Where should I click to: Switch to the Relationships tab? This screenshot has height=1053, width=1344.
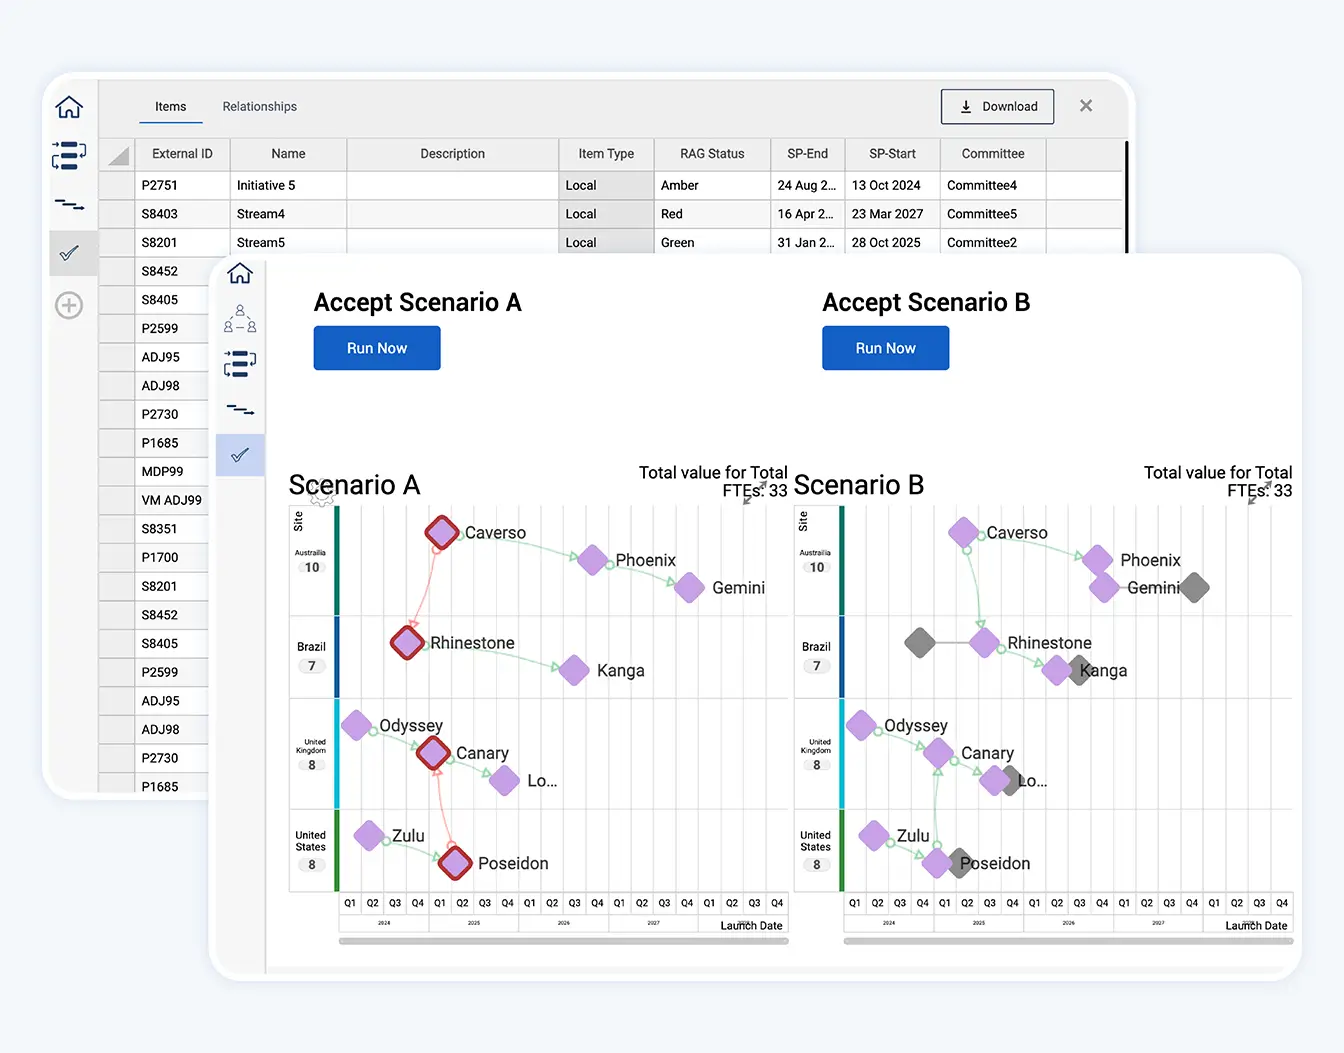259,106
